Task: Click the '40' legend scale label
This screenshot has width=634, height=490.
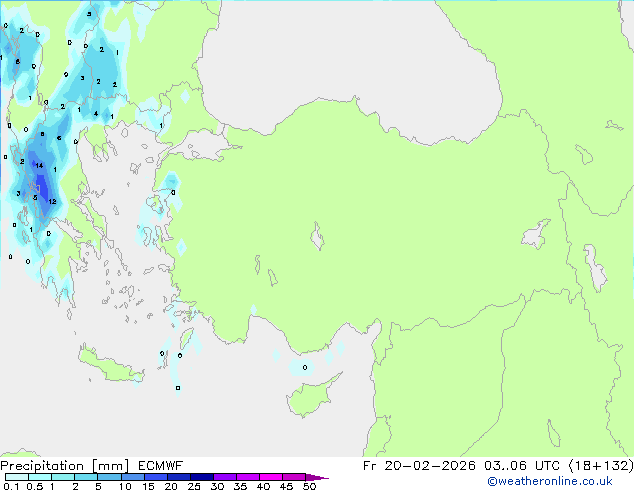Action: (263, 486)
